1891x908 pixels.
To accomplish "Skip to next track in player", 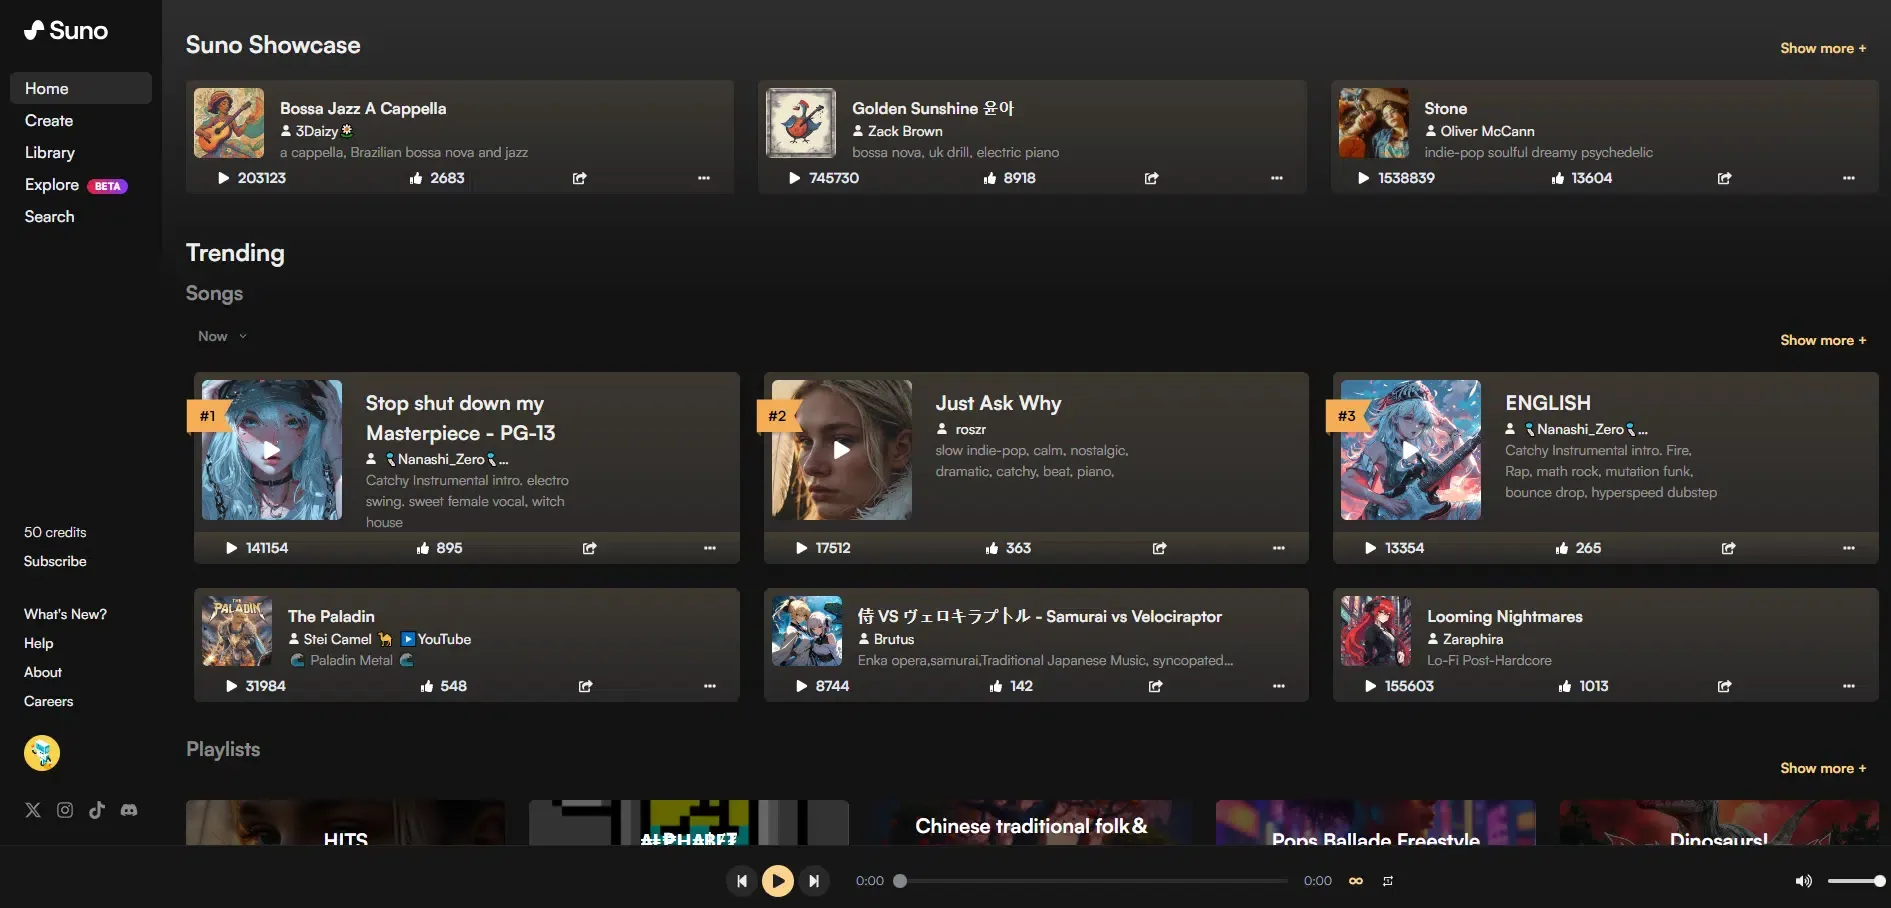I will (x=814, y=881).
